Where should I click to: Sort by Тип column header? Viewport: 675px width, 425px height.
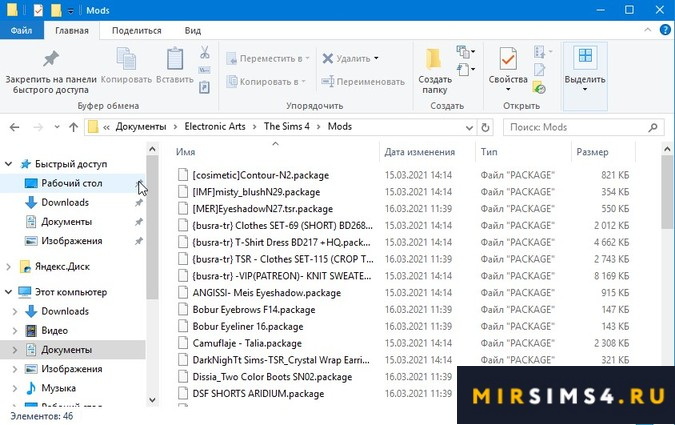pyautogui.click(x=489, y=152)
